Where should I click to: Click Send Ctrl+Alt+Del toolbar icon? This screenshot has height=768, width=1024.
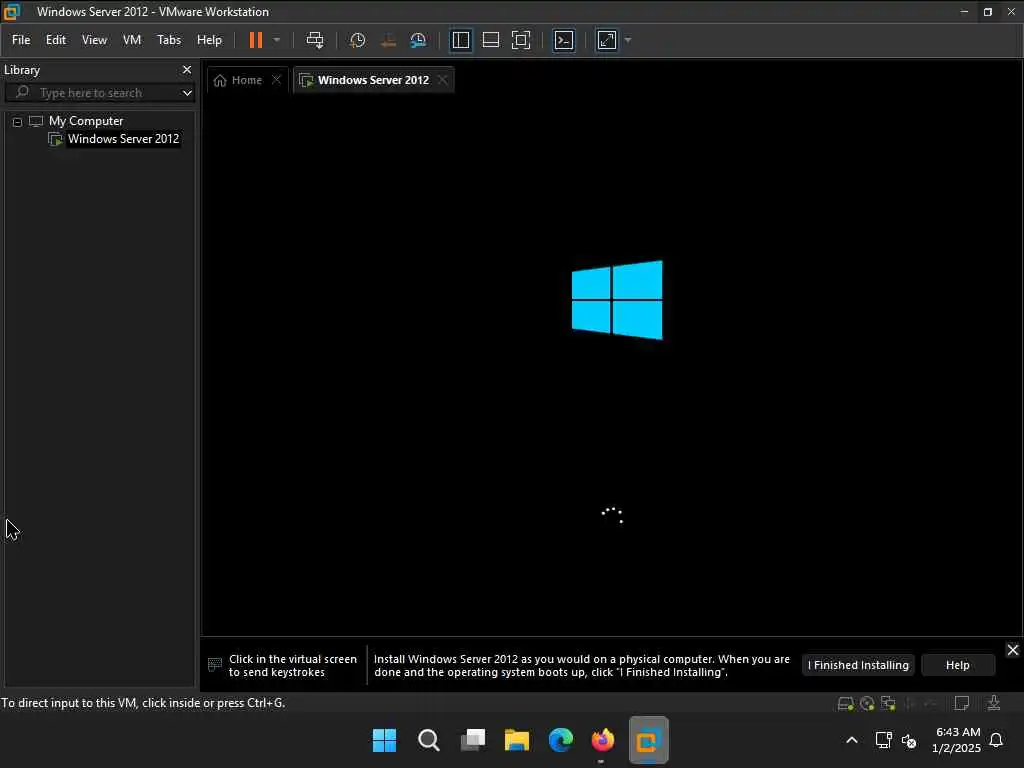click(x=315, y=40)
